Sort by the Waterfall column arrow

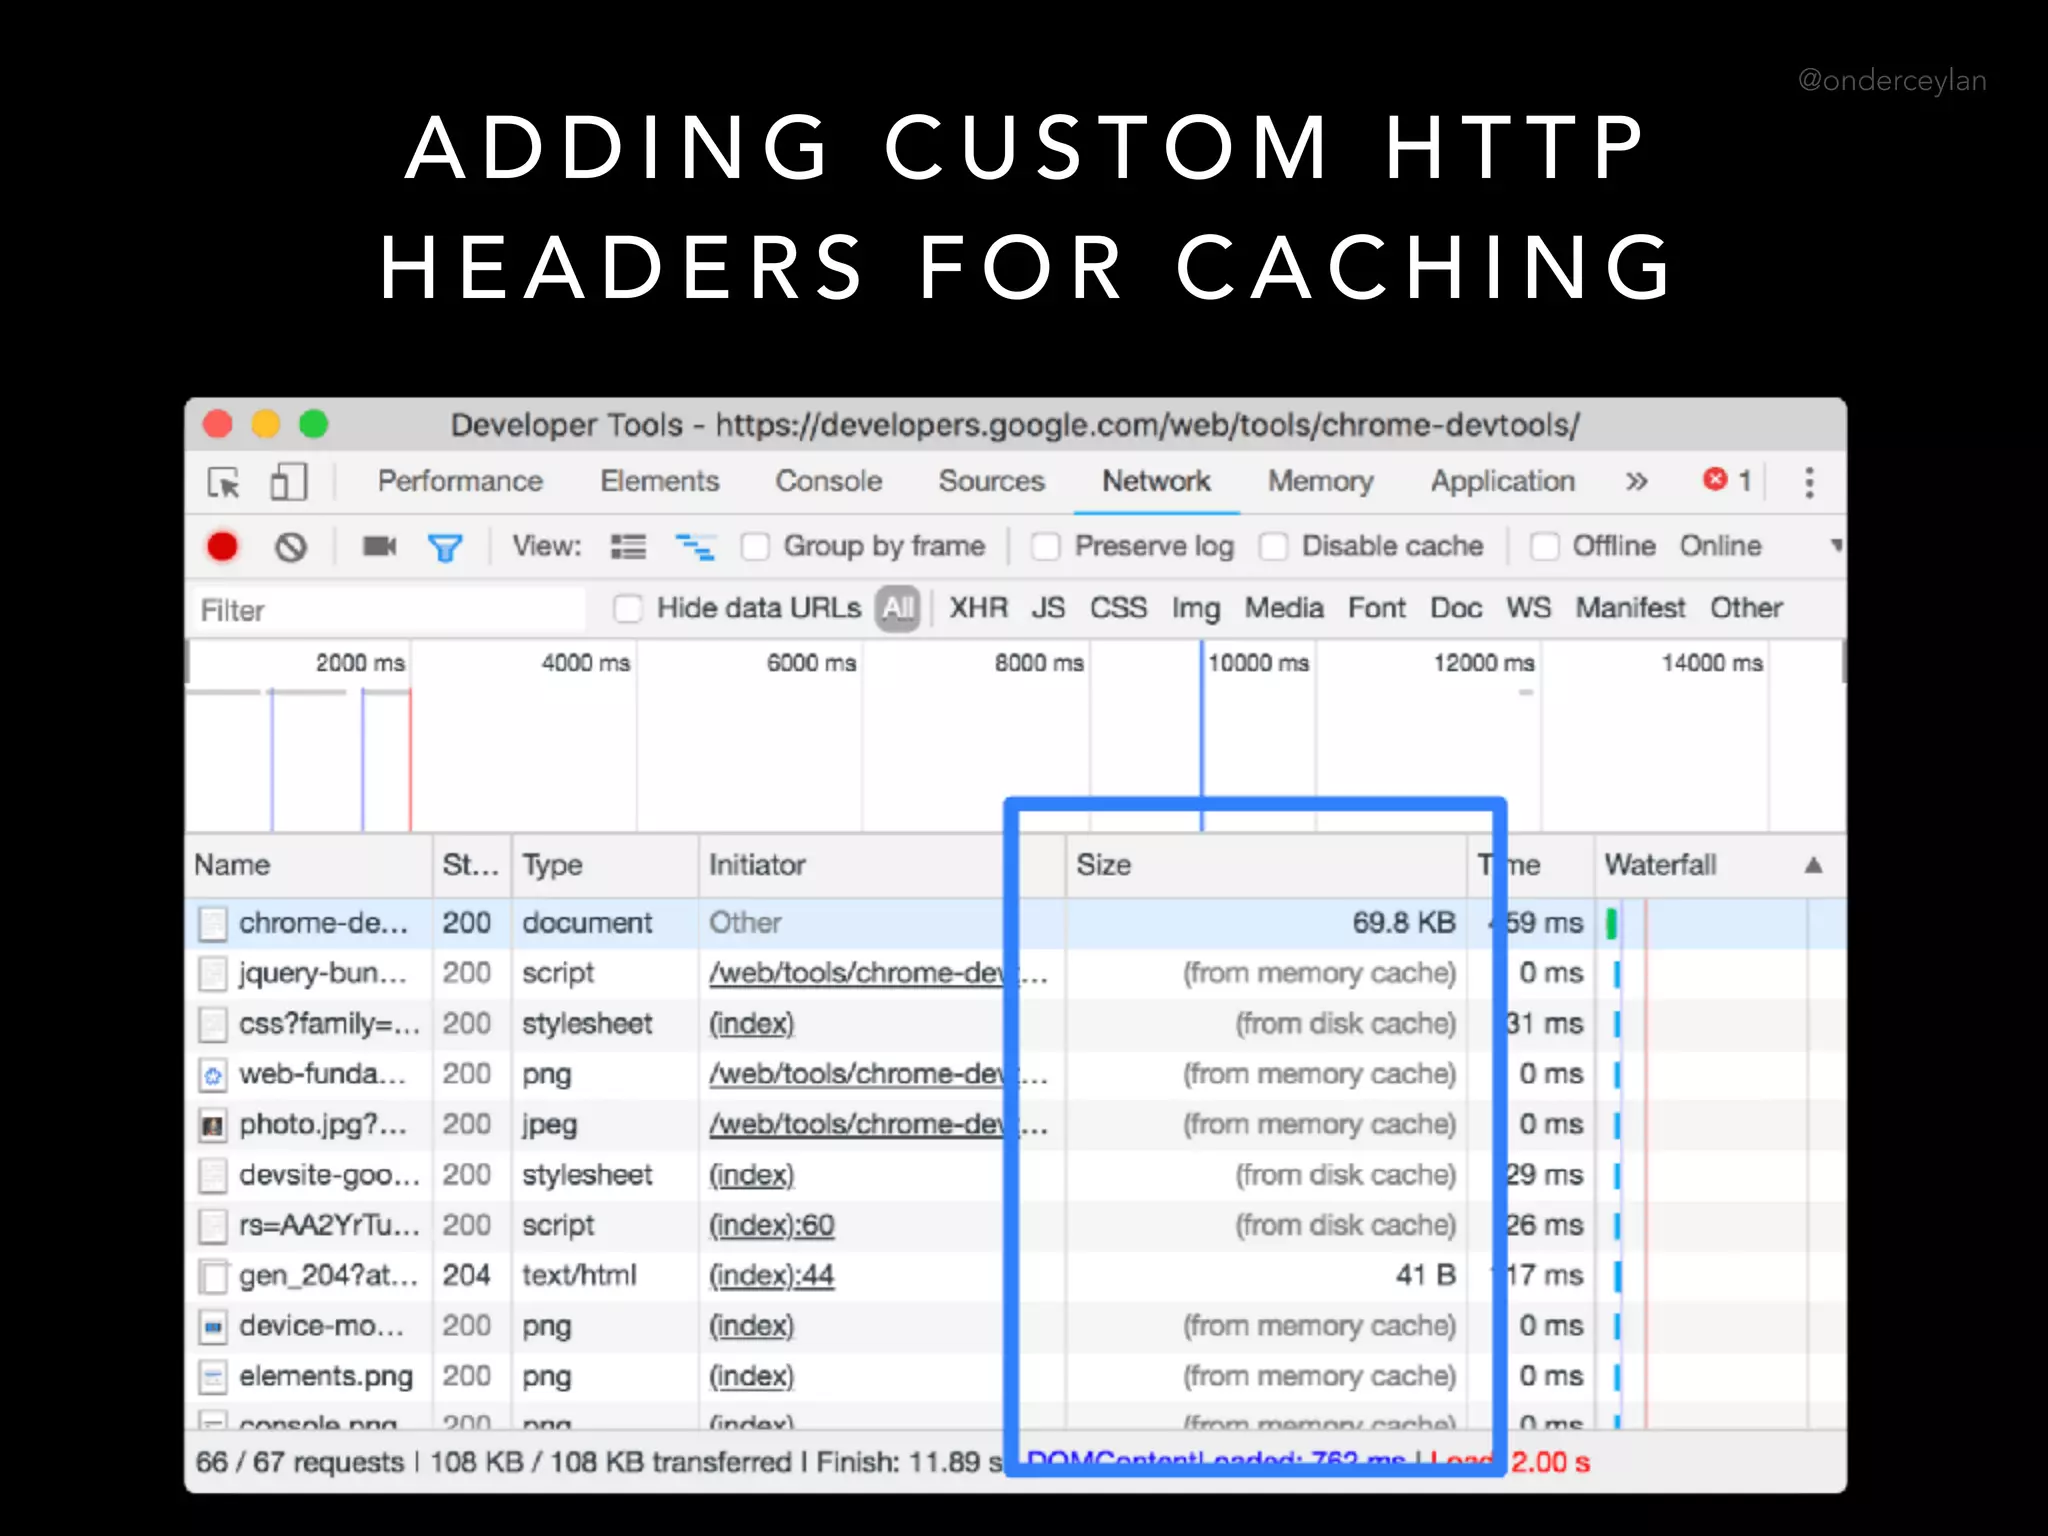coord(1813,865)
